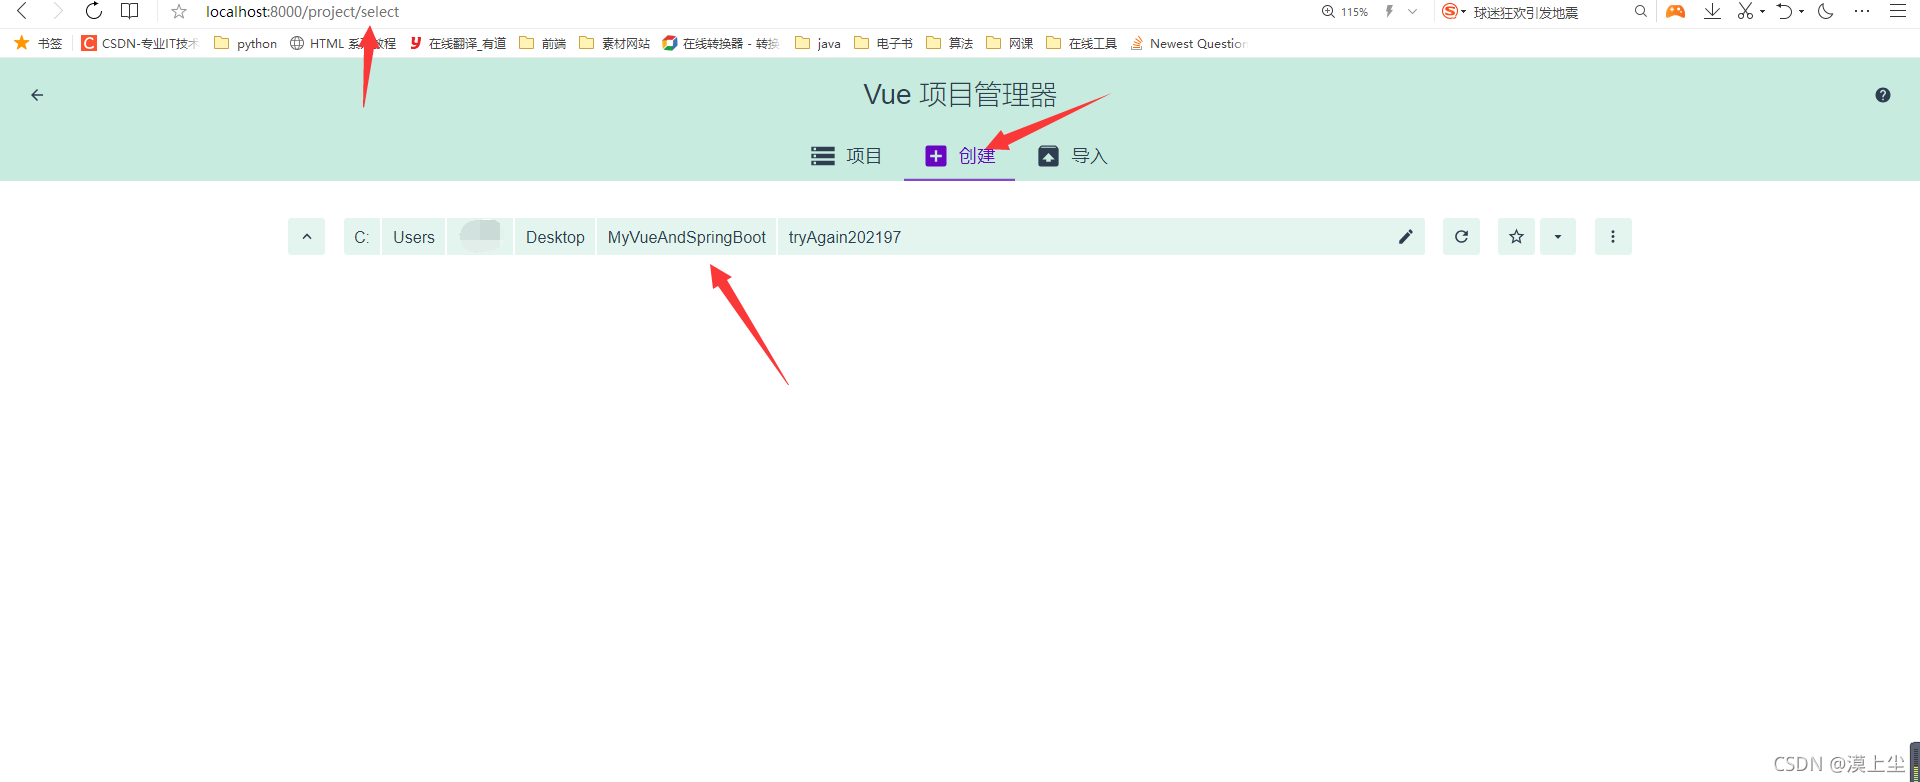The width and height of the screenshot is (1920, 782).
Task: Edit the folder path with pencil icon
Action: pos(1406,237)
